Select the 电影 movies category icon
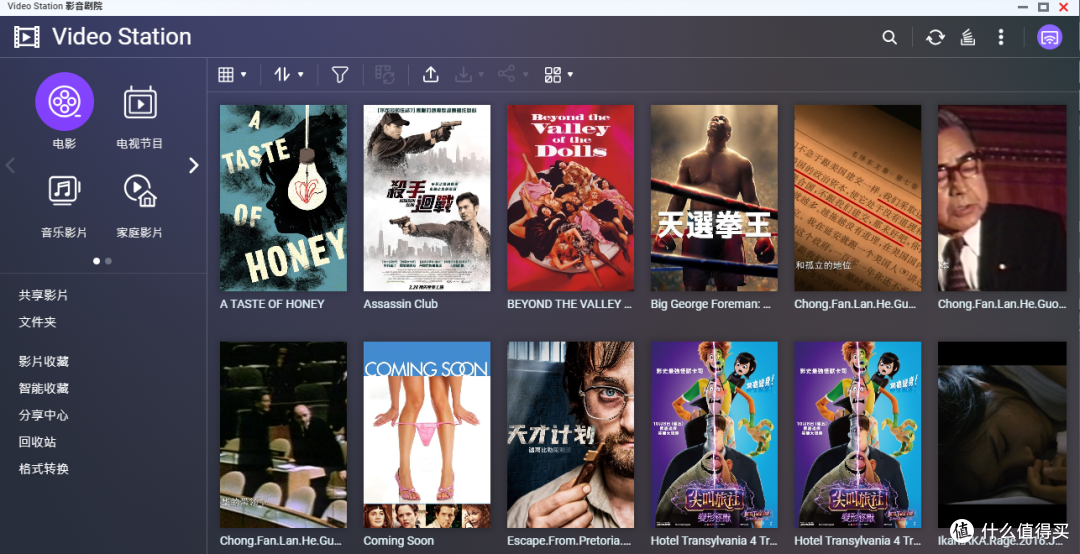The width and height of the screenshot is (1080, 554). 64,102
